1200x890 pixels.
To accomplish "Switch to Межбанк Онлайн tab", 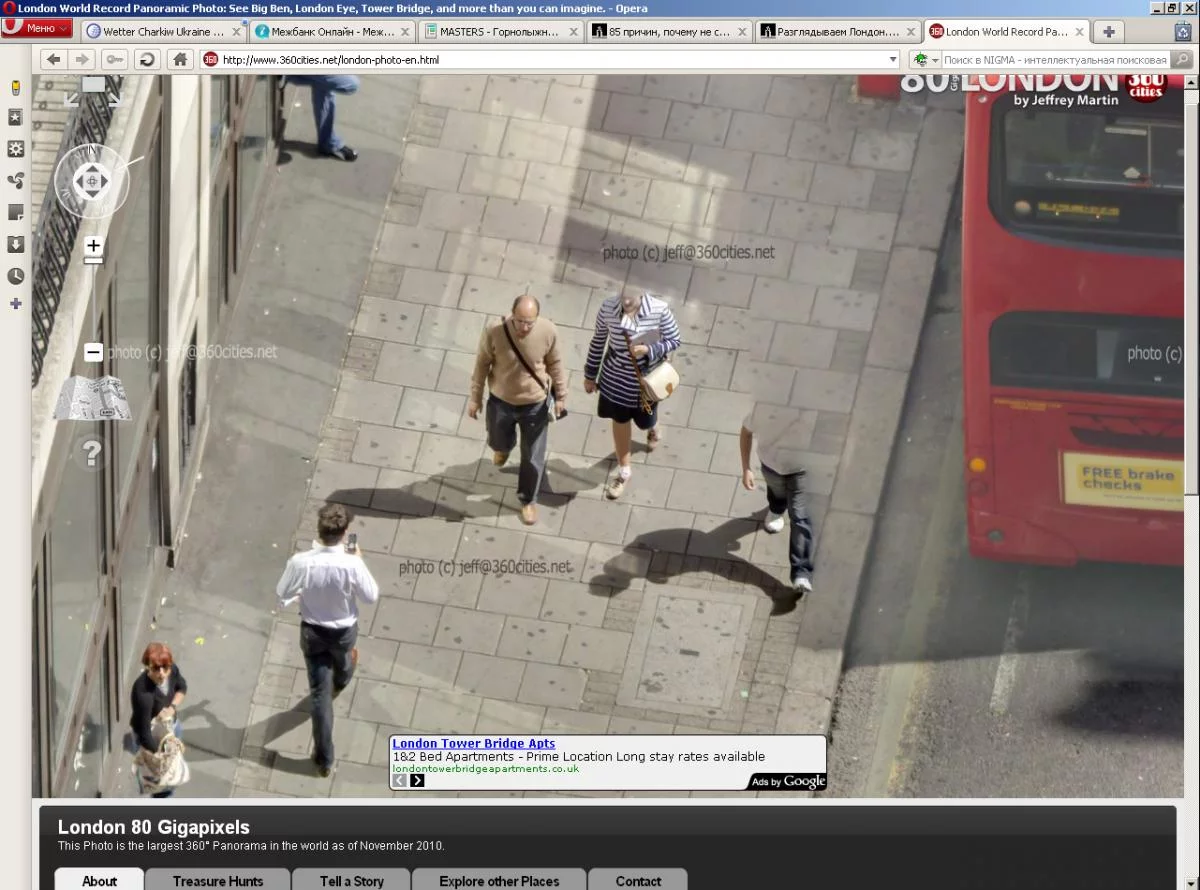I will pyautogui.click(x=330, y=31).
